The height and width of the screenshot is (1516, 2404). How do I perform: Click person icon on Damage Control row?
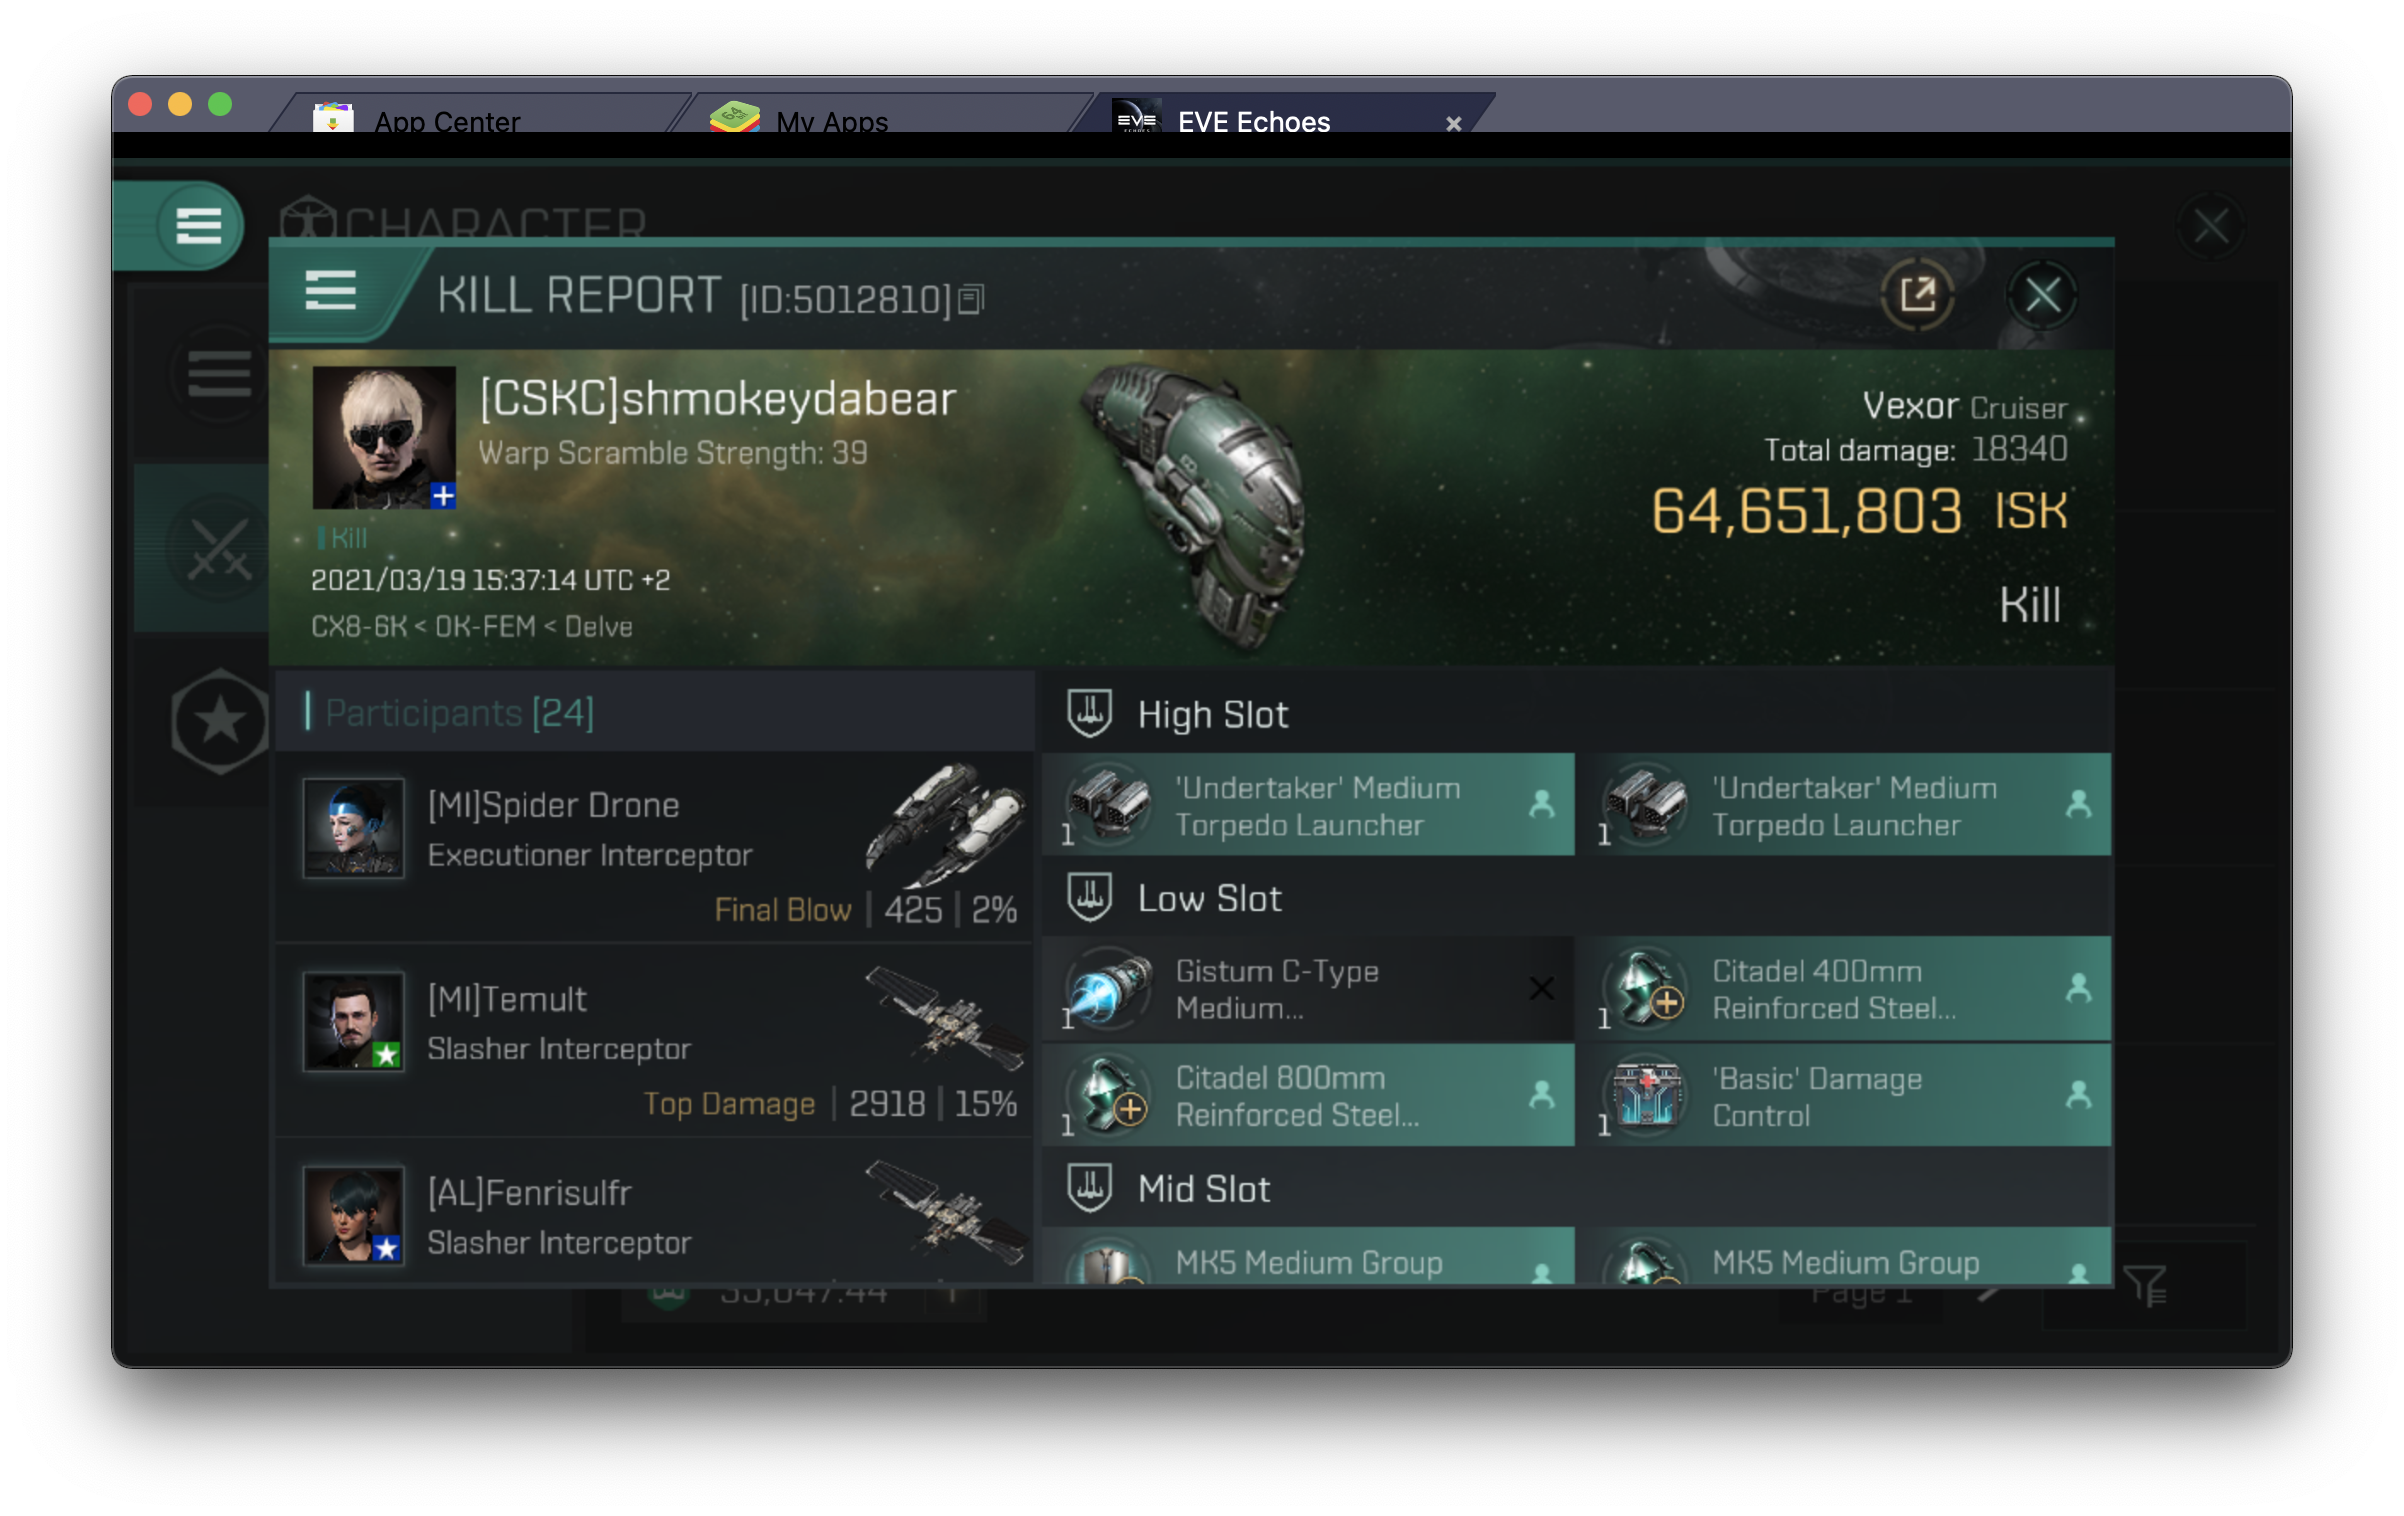(x=2079, y=1095)
